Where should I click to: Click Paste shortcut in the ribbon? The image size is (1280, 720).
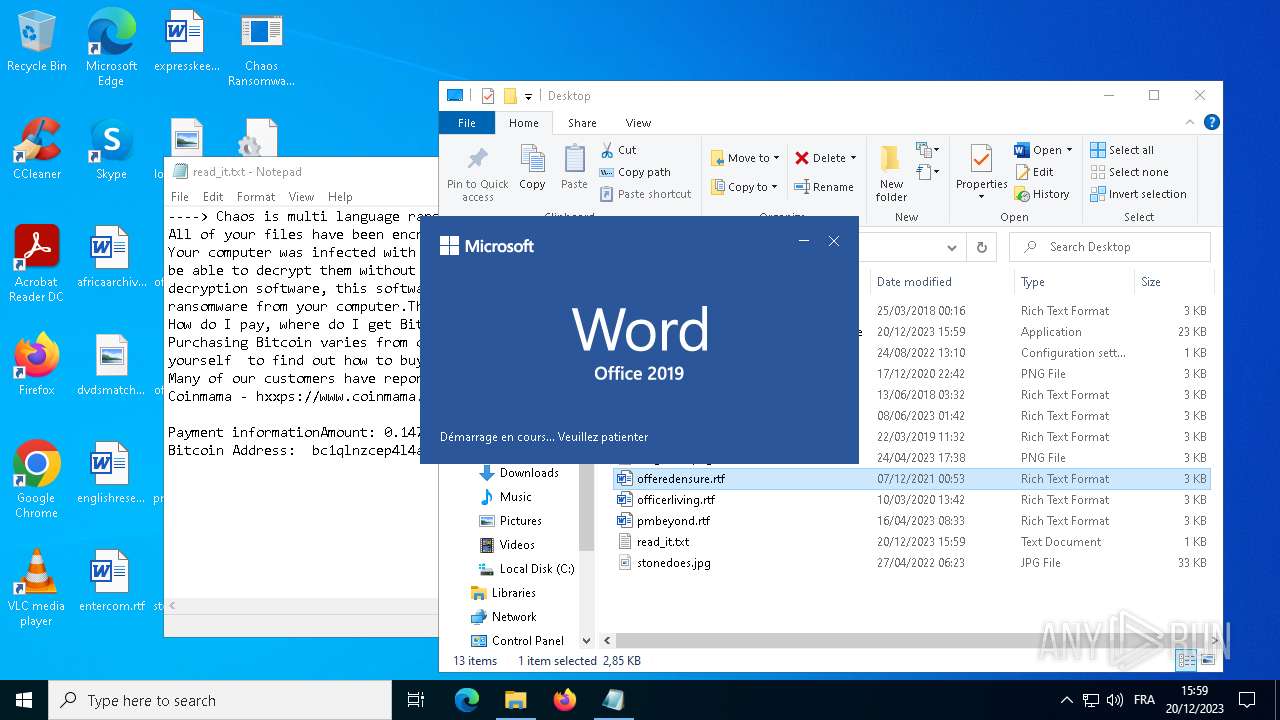point(645,194)
